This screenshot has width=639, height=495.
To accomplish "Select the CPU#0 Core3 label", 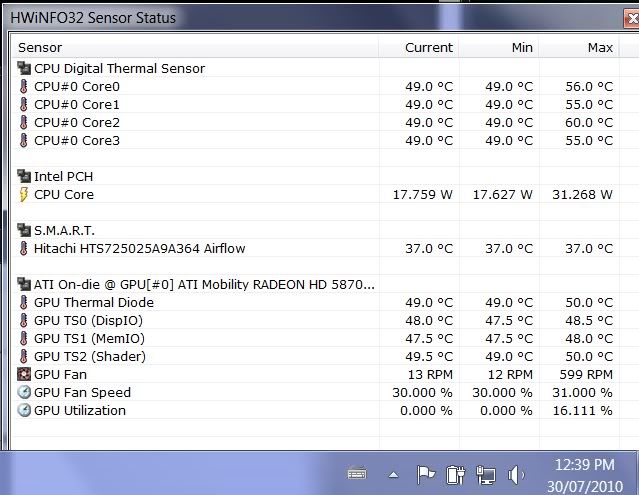I will (x=77, y=140).
